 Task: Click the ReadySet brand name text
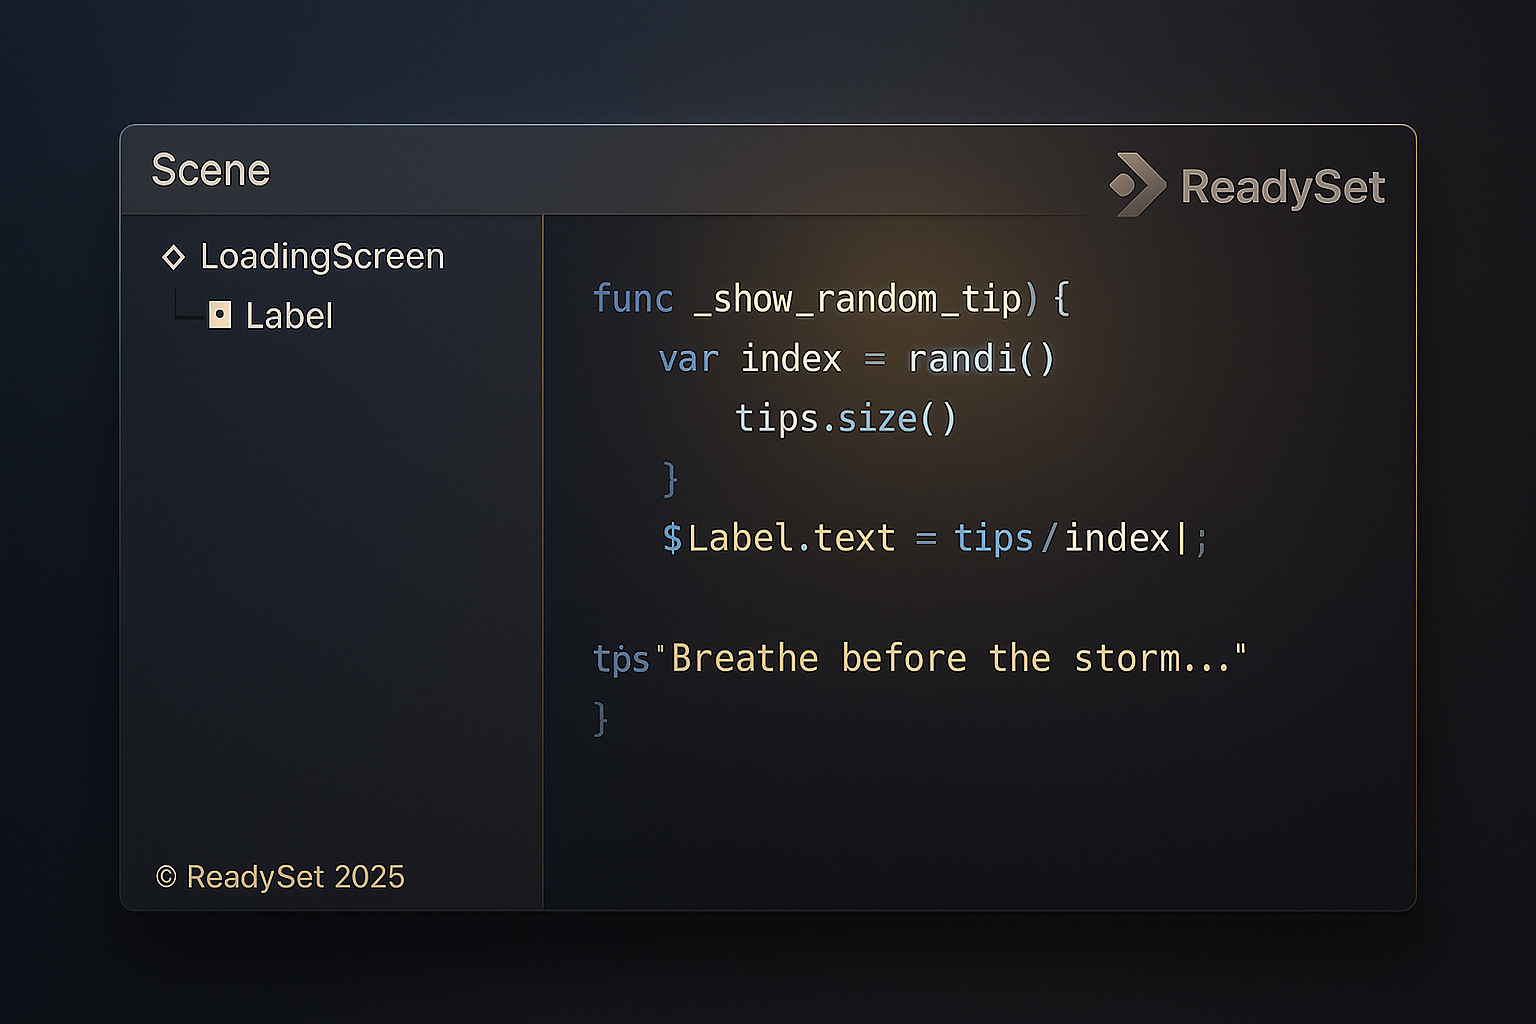pyautogui.click(x=1282, y=187)
